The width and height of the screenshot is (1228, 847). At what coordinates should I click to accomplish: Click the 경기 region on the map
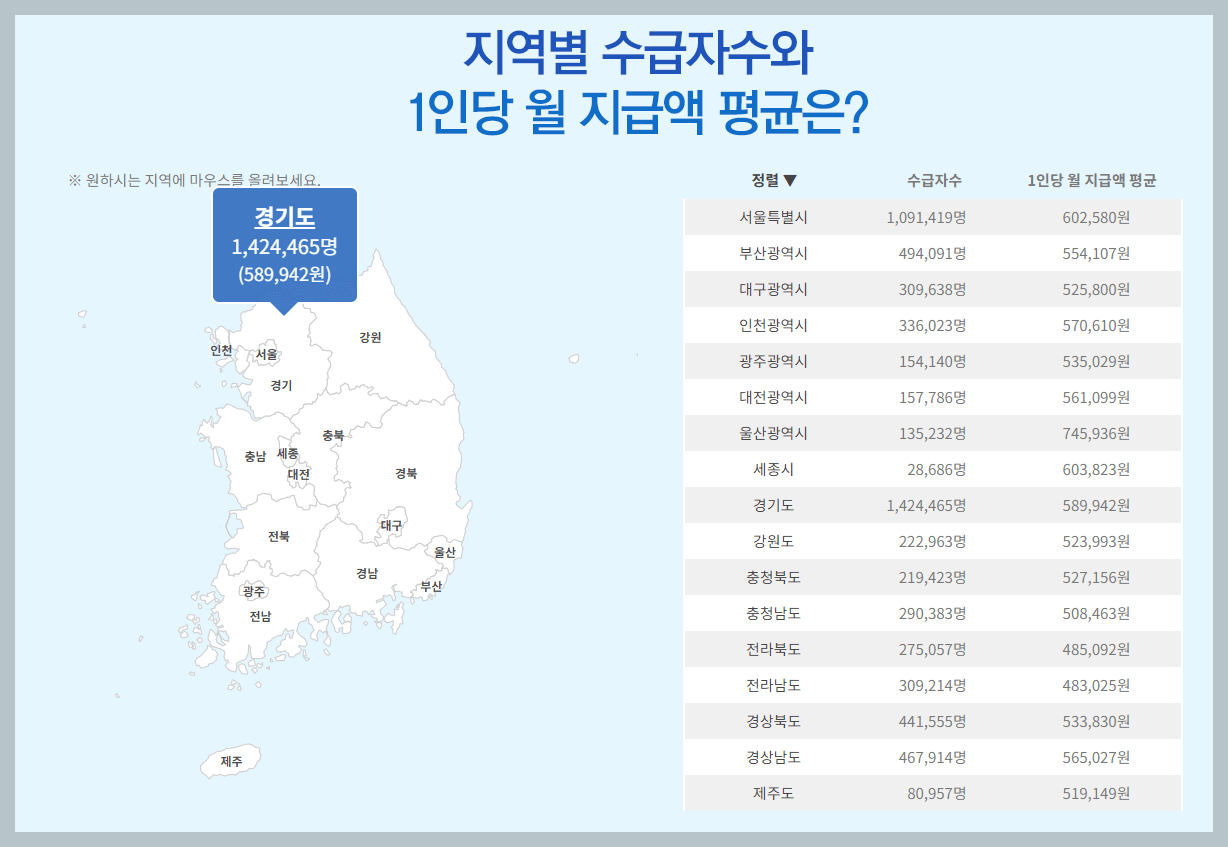(281, 385)
